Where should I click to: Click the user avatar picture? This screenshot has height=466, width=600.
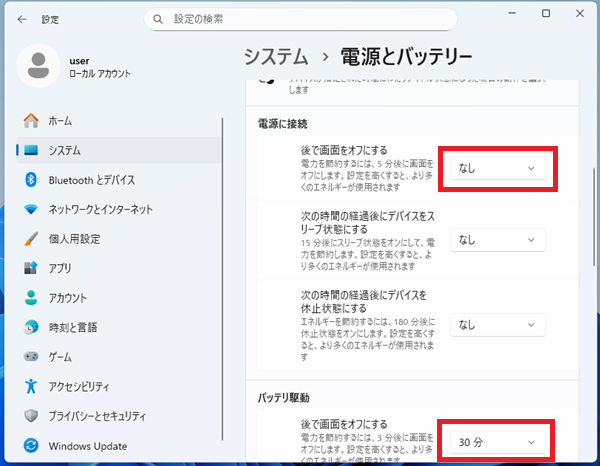(38, 66)
